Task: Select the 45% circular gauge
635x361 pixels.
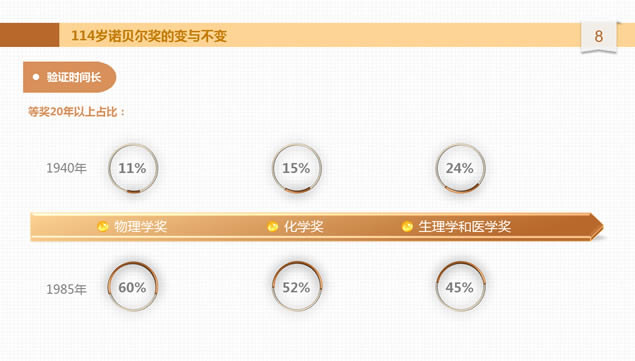Action: [460, 286]
